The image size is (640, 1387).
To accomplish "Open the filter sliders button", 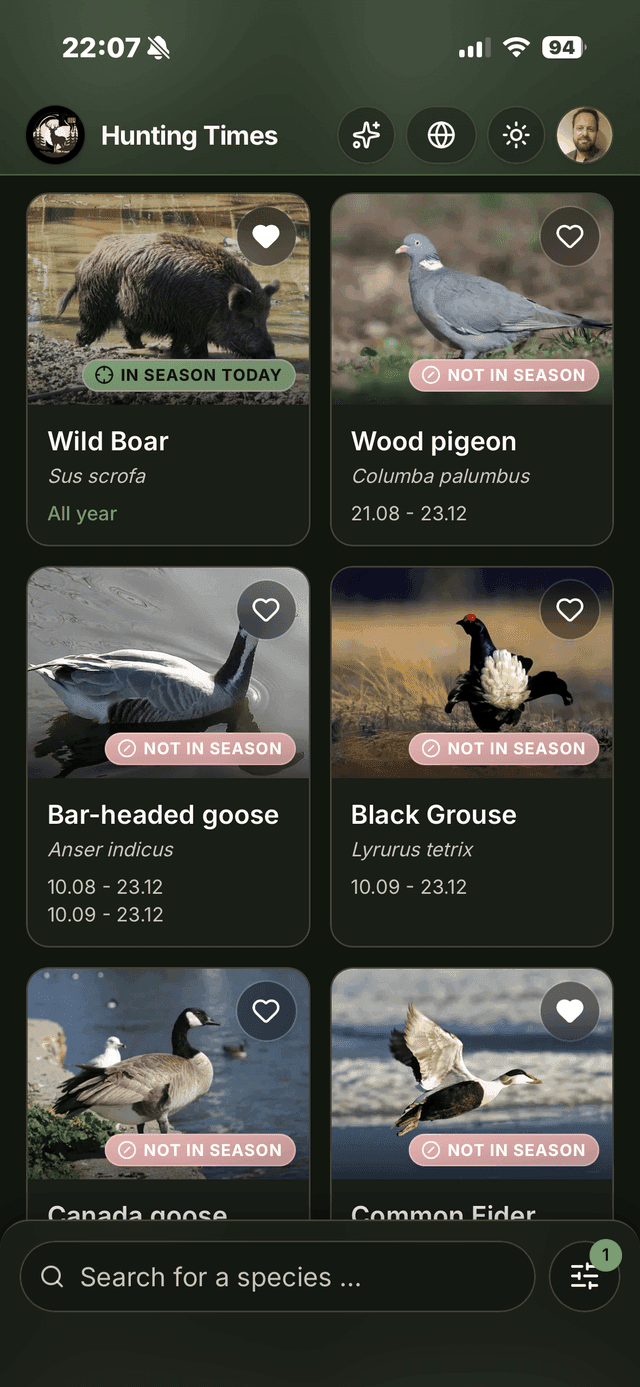I will [x=584, y=1276].
